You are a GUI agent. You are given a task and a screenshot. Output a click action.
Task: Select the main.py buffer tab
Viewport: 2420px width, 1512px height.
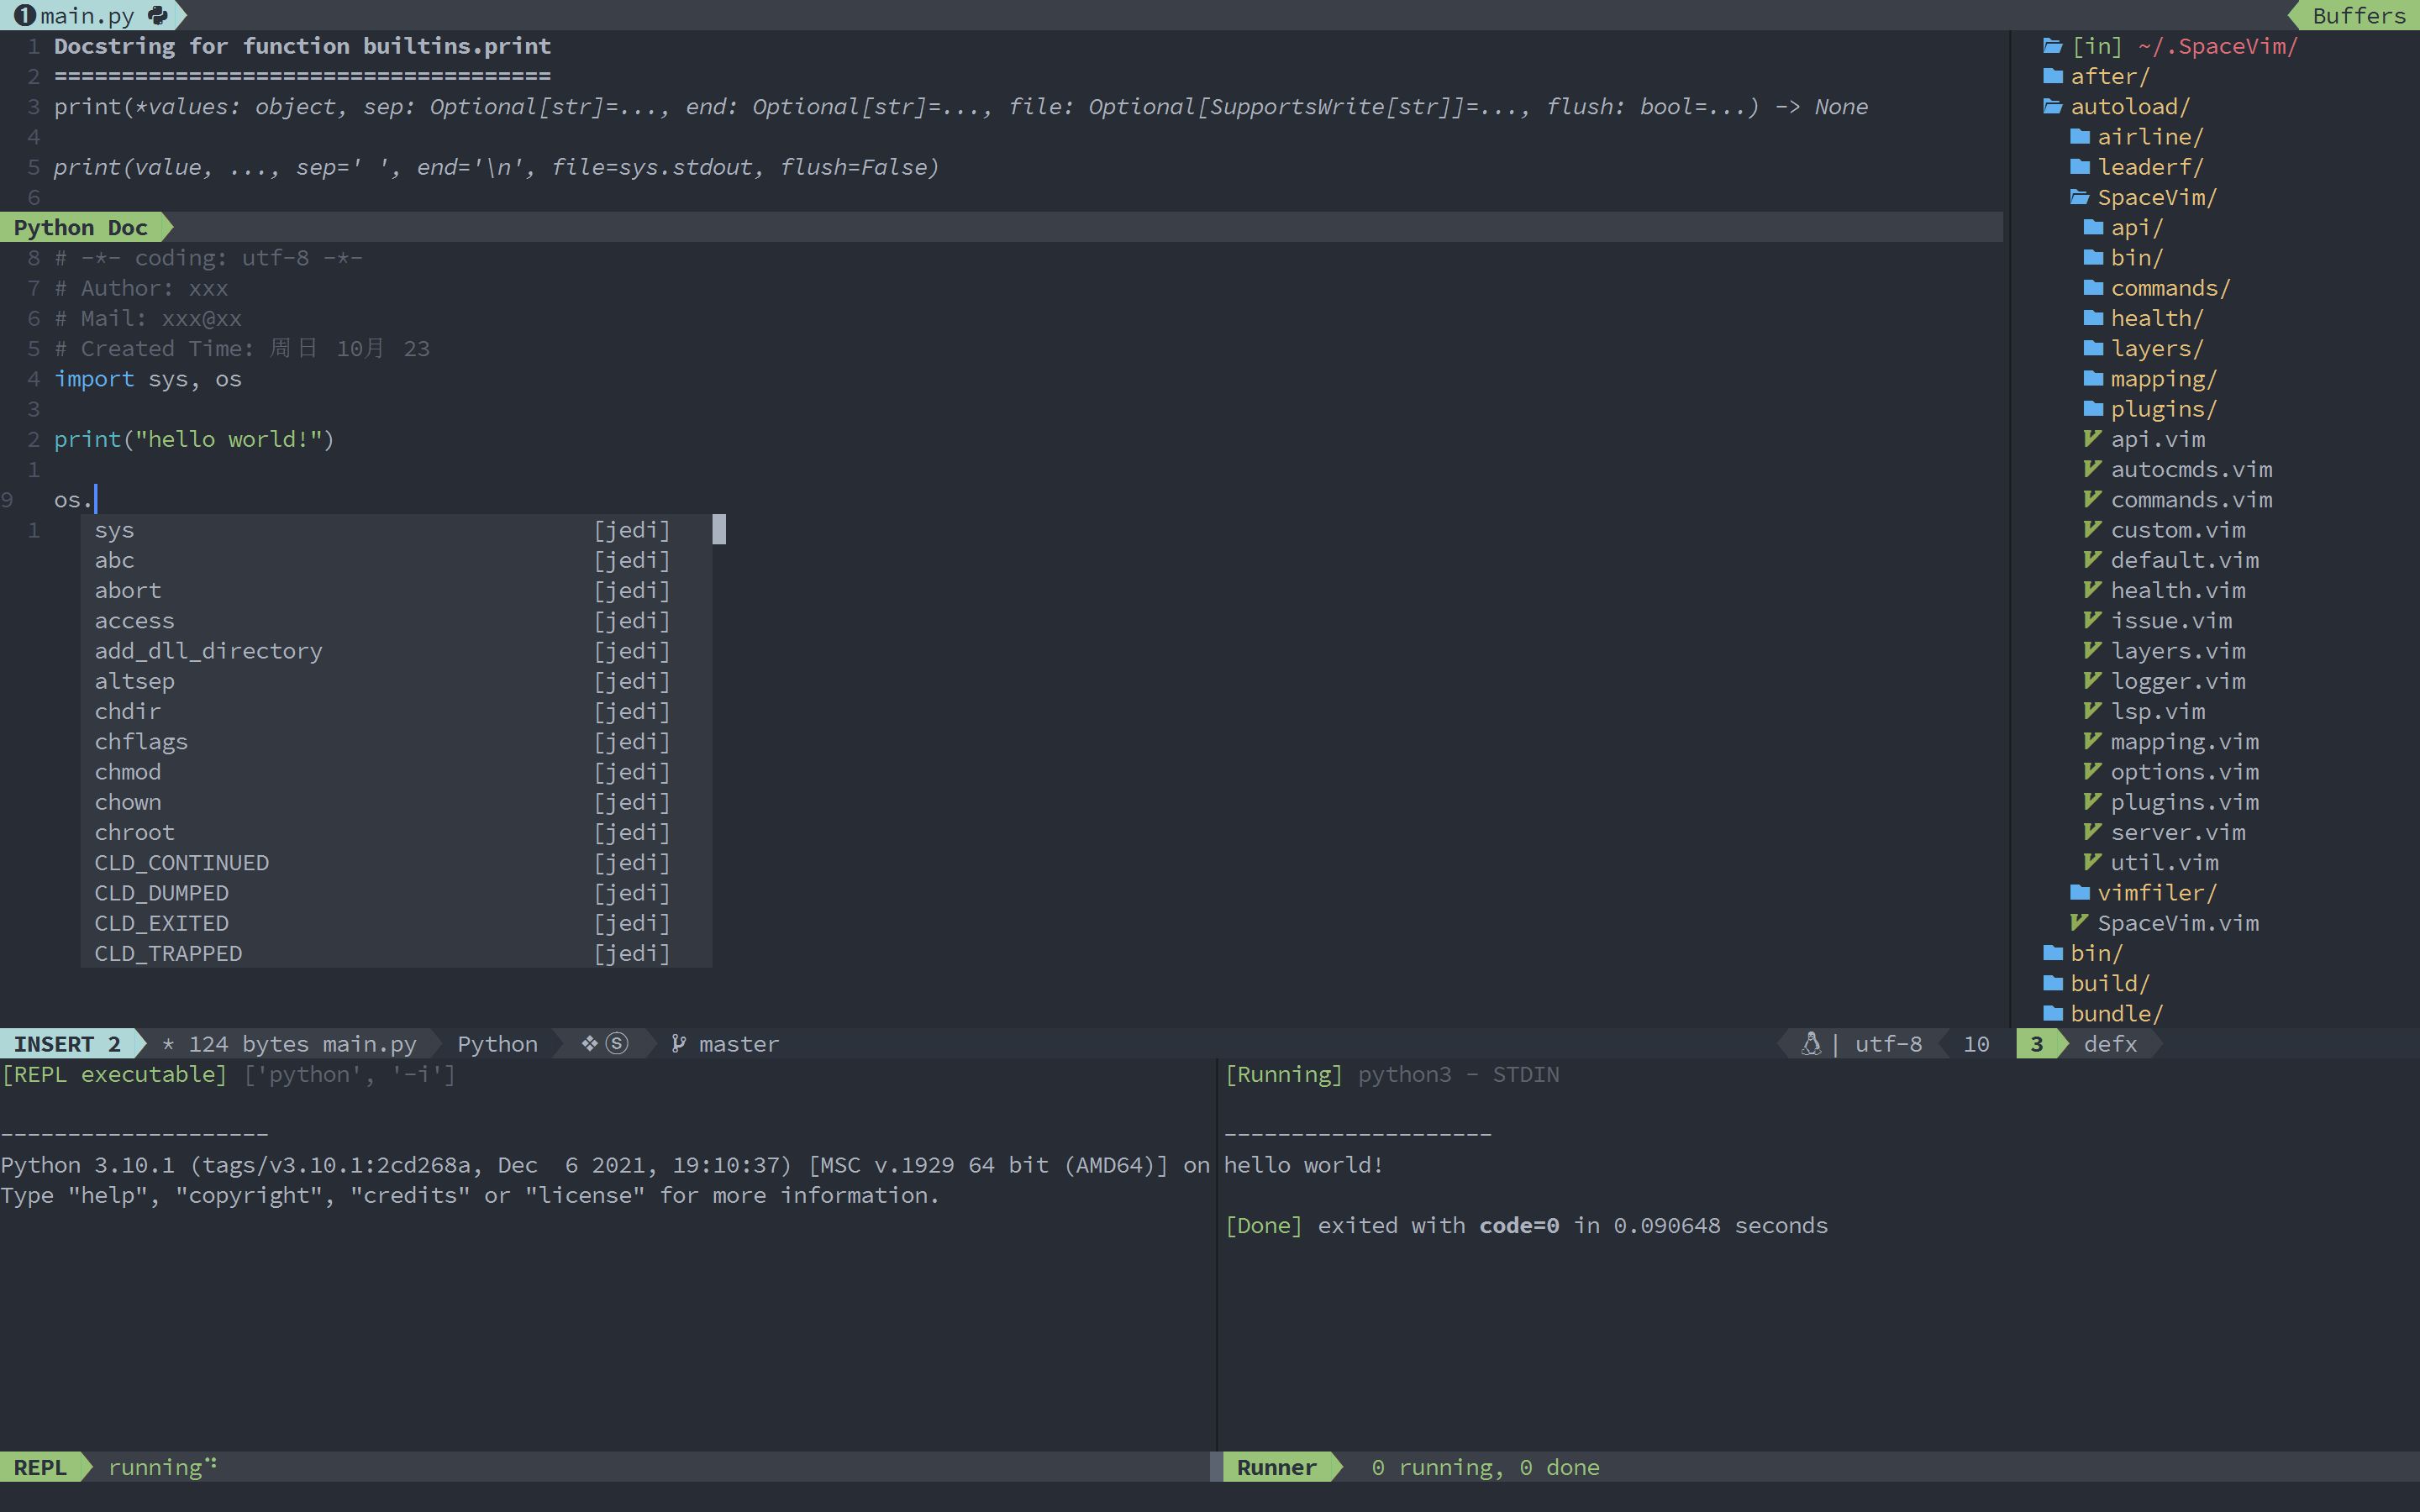(x=87, y=15)
